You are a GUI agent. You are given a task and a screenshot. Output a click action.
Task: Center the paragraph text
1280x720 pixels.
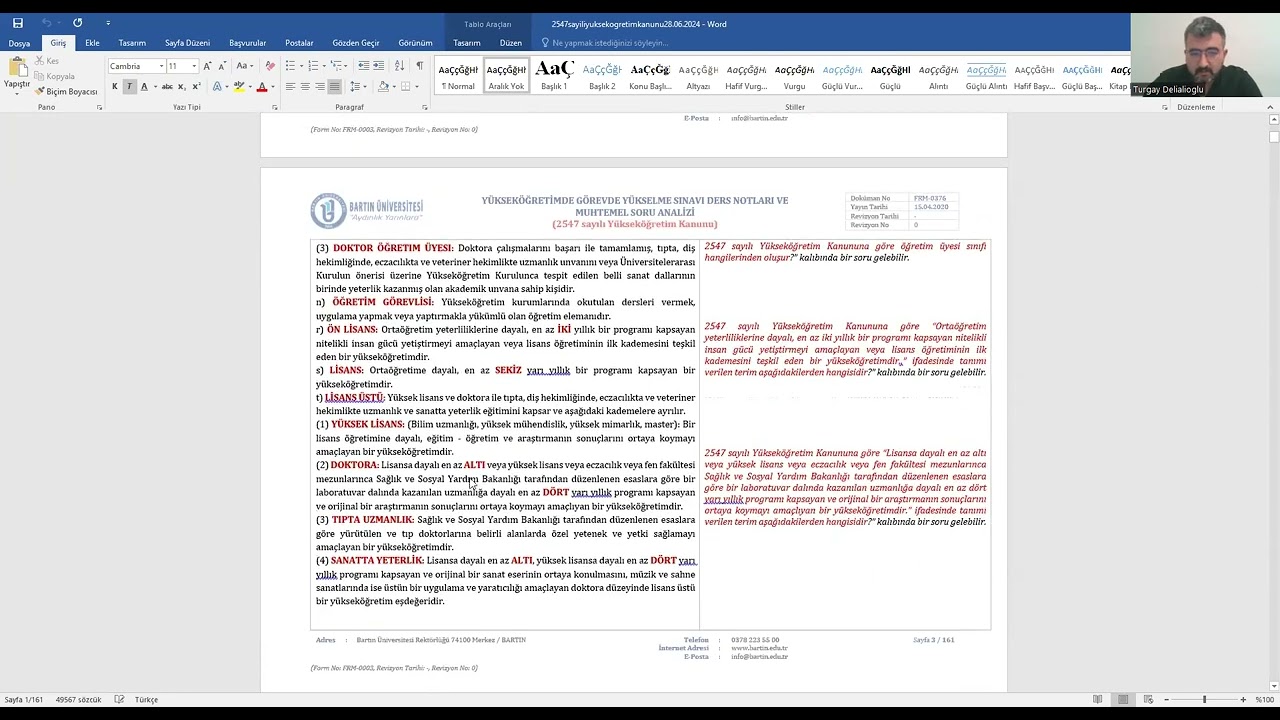pyautogui.click(x=305, y=87)
